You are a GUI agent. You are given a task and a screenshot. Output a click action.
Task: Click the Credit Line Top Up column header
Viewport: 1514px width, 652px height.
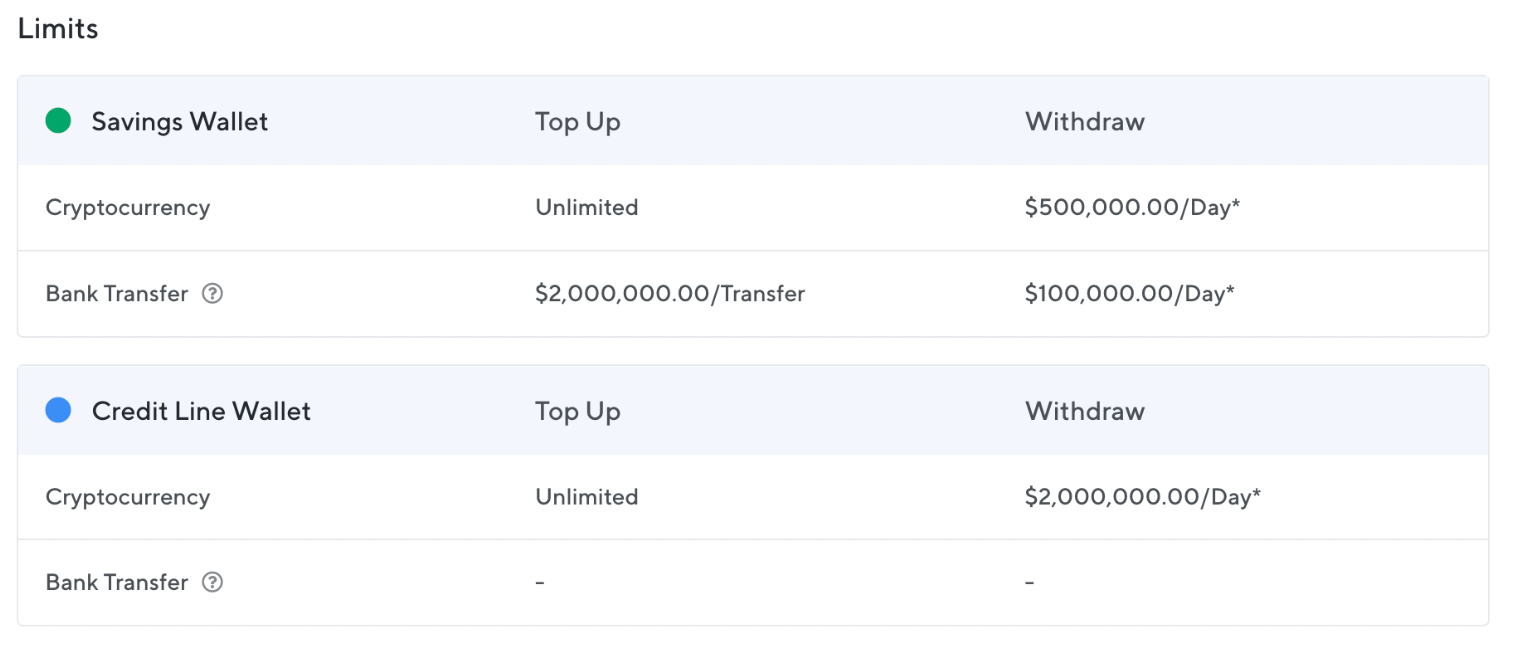click(x=578, y=411)
